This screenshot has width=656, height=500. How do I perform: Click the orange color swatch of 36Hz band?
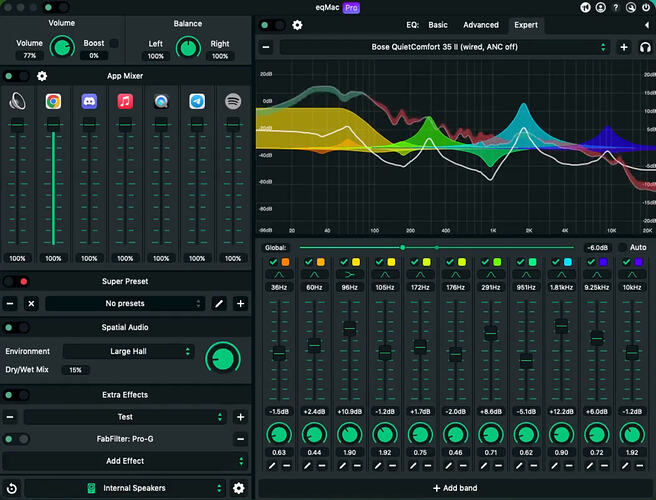coord(285,262)
